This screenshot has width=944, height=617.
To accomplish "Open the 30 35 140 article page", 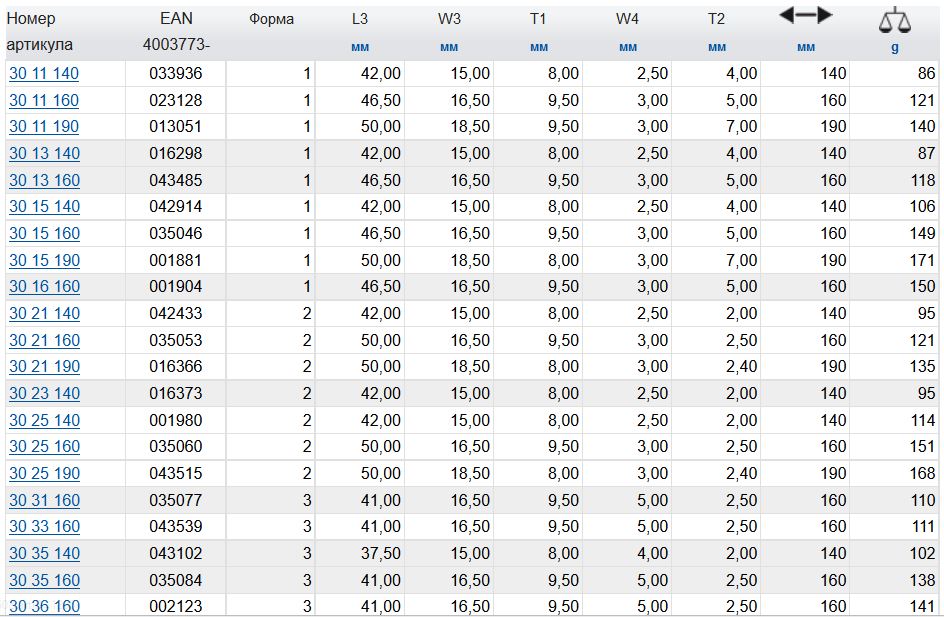I will click(44, 554).
